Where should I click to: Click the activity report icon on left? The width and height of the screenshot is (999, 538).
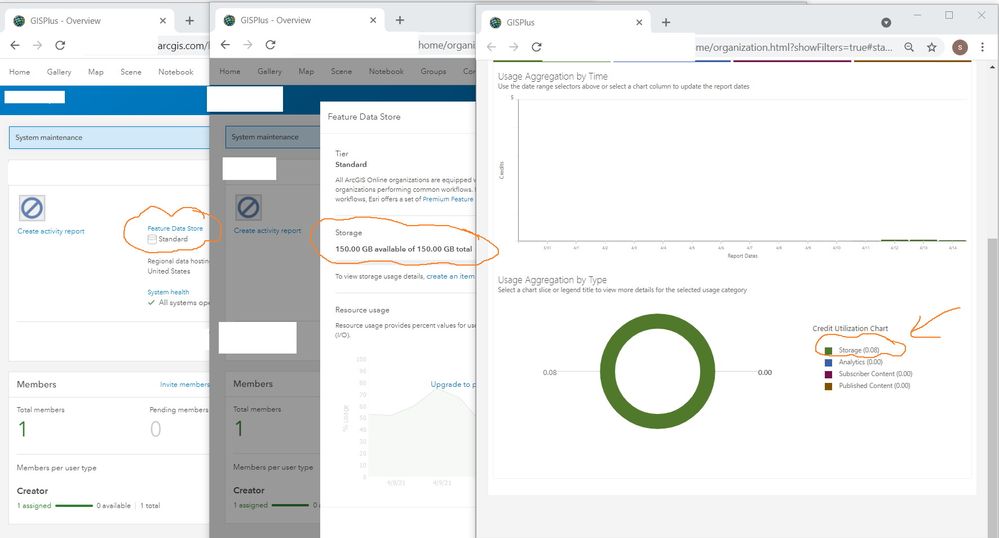32,208
